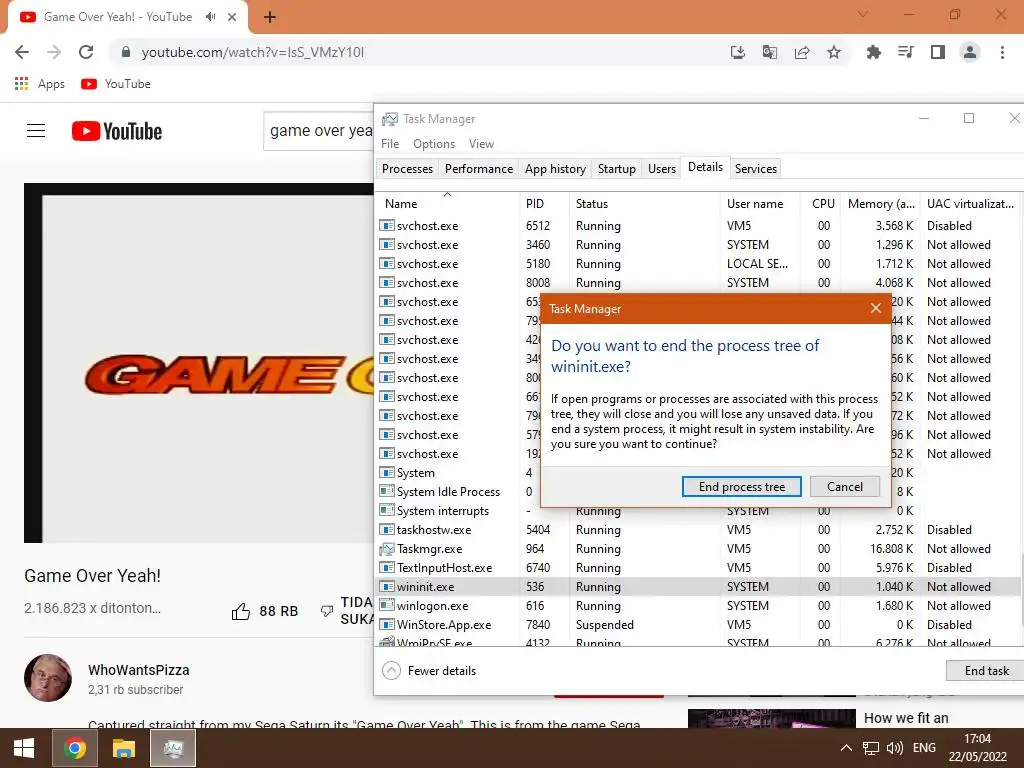Image resolution: width=1024 pixels, height=768 pixels.
Task: Go back in Chrome browser
Action: click(22, 52)
